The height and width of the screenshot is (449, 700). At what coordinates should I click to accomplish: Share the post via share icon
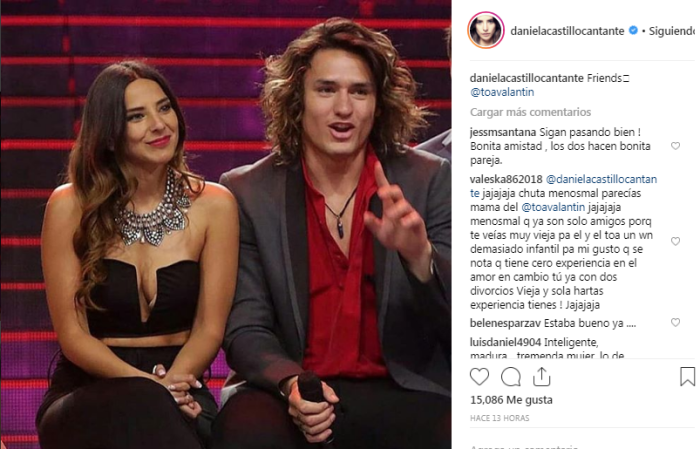542,376
